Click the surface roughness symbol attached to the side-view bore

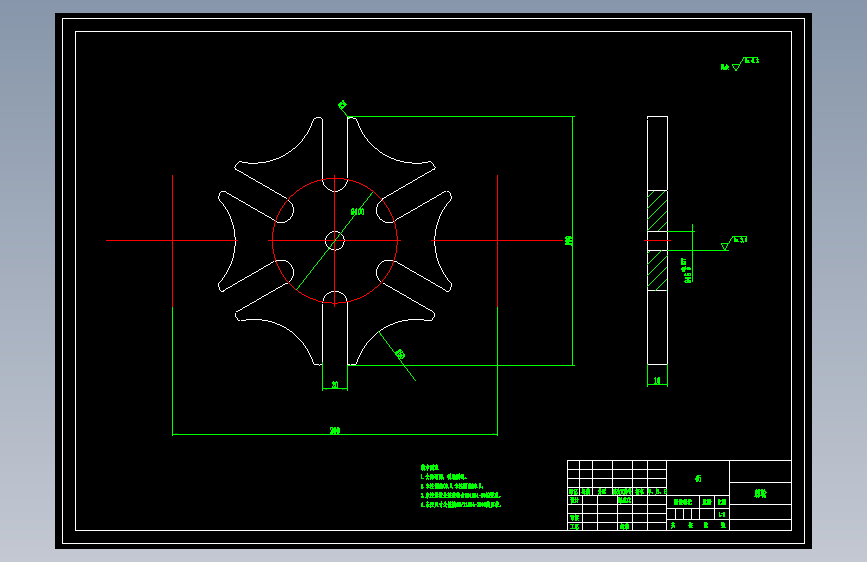coord(734,243)
